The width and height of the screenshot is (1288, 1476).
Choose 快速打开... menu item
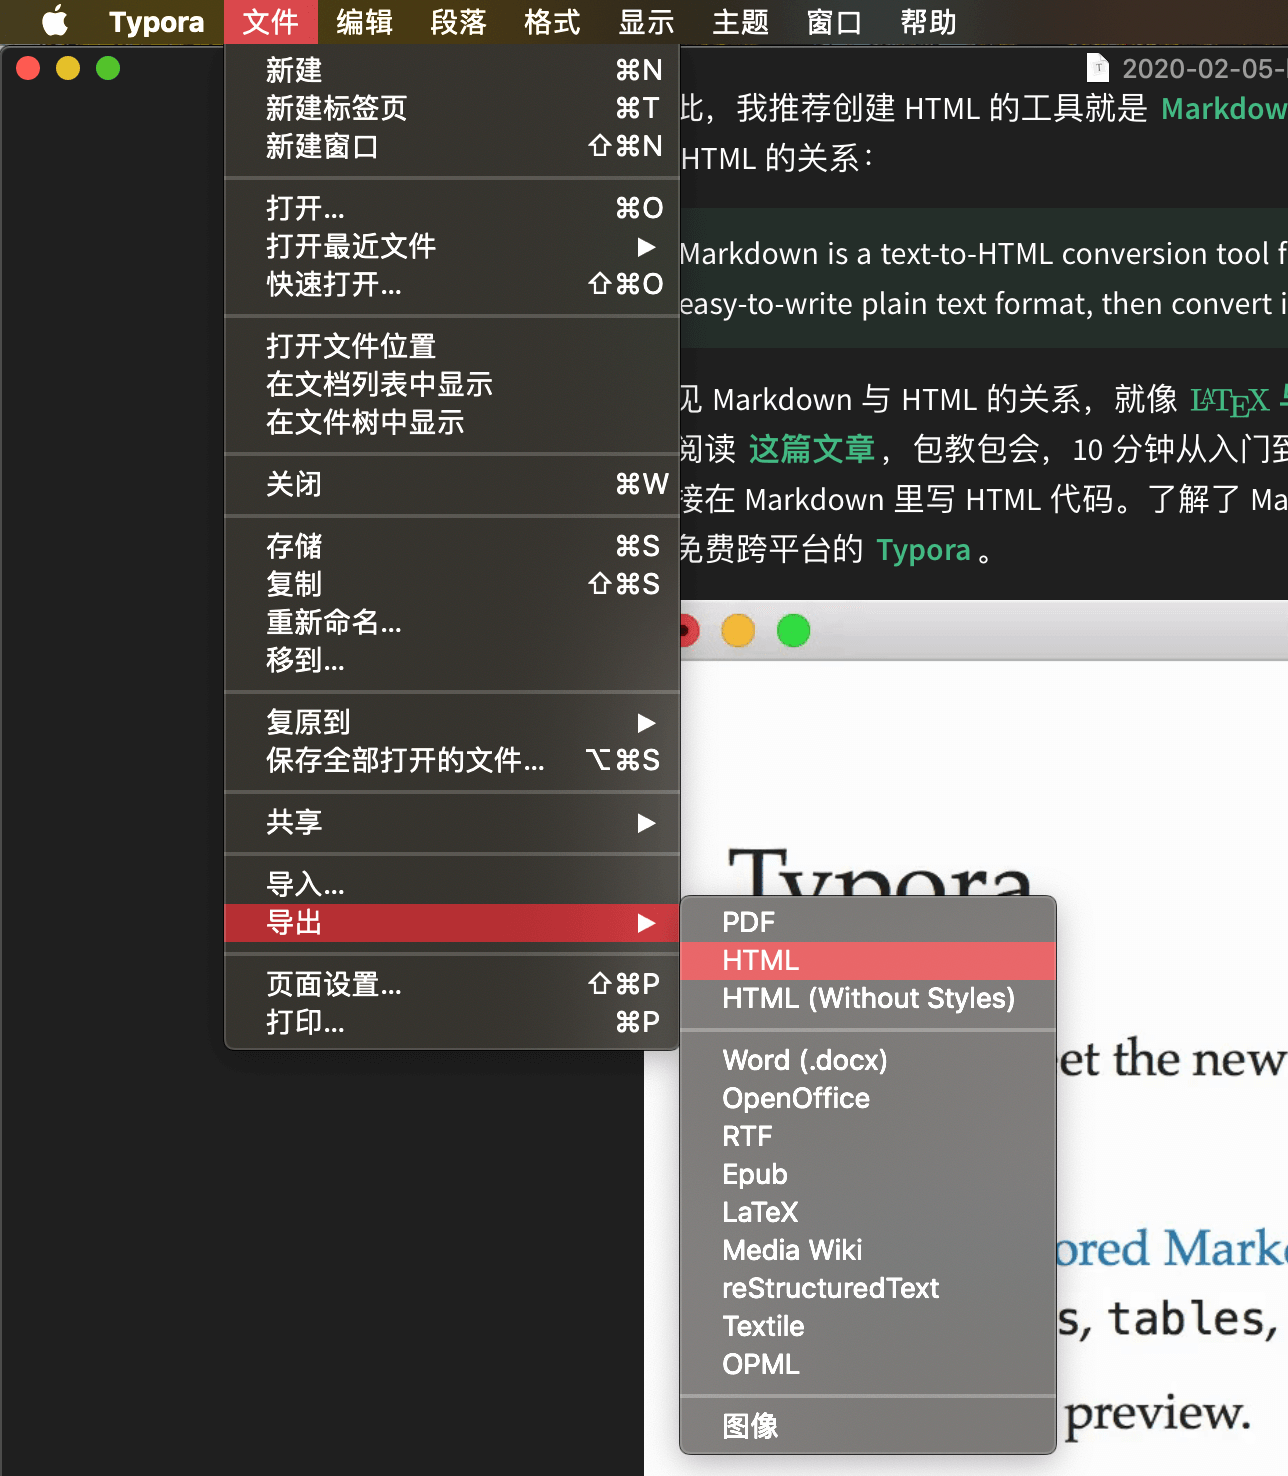(452, 284)
